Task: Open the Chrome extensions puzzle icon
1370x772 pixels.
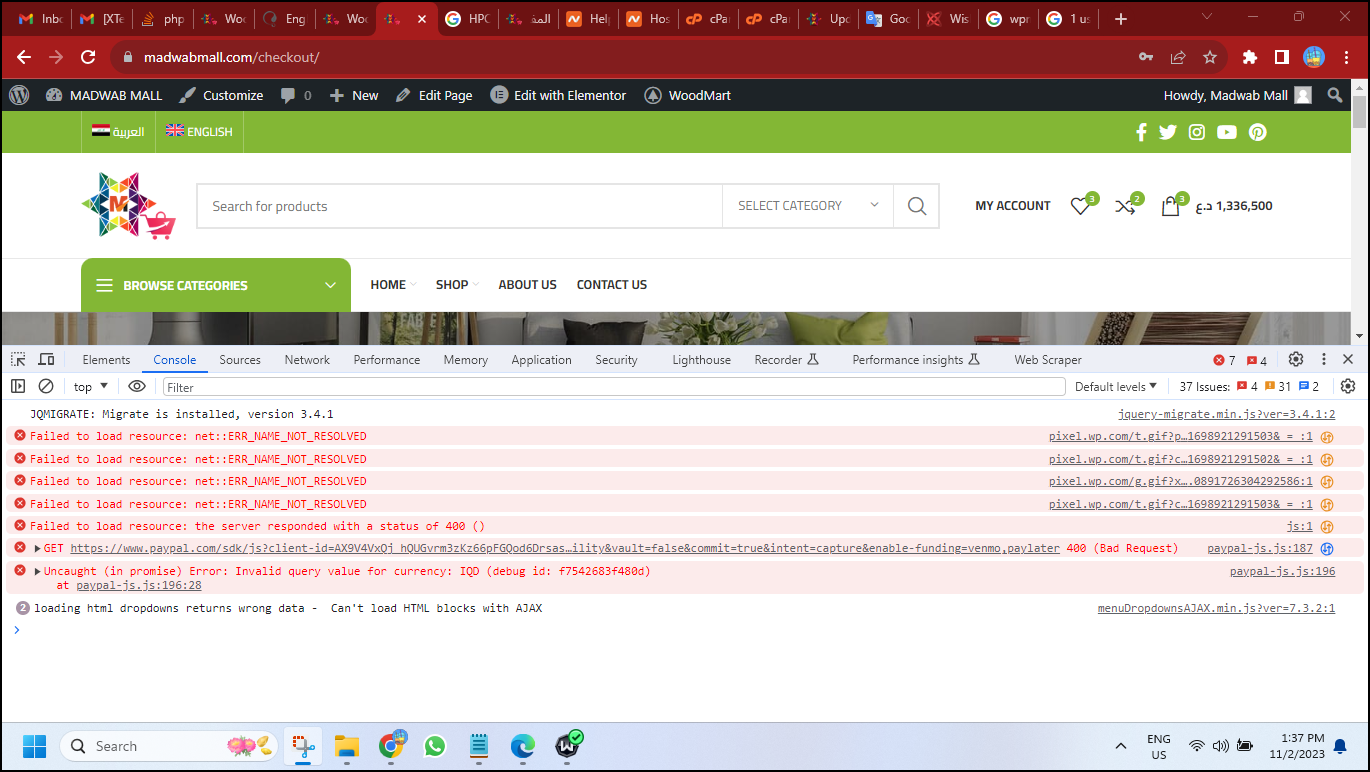Action: [1250, 57]
